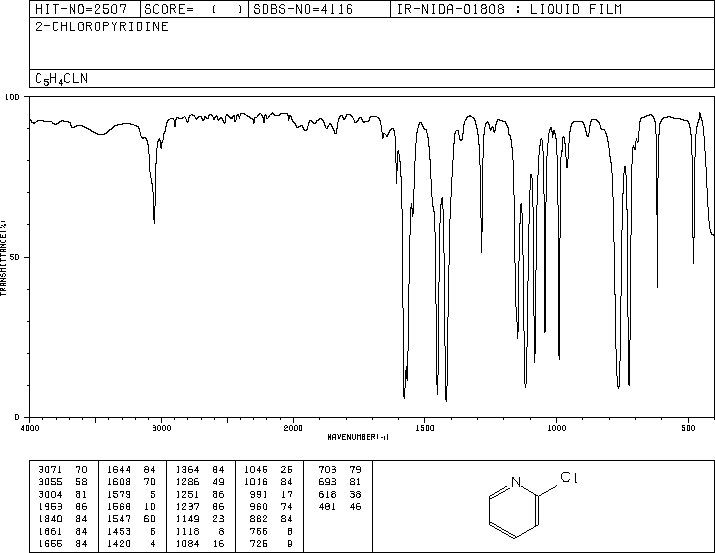Click the C5H4ClN molecular formula
The height and width of the screenshot is (553, 715).
(62, 79)
